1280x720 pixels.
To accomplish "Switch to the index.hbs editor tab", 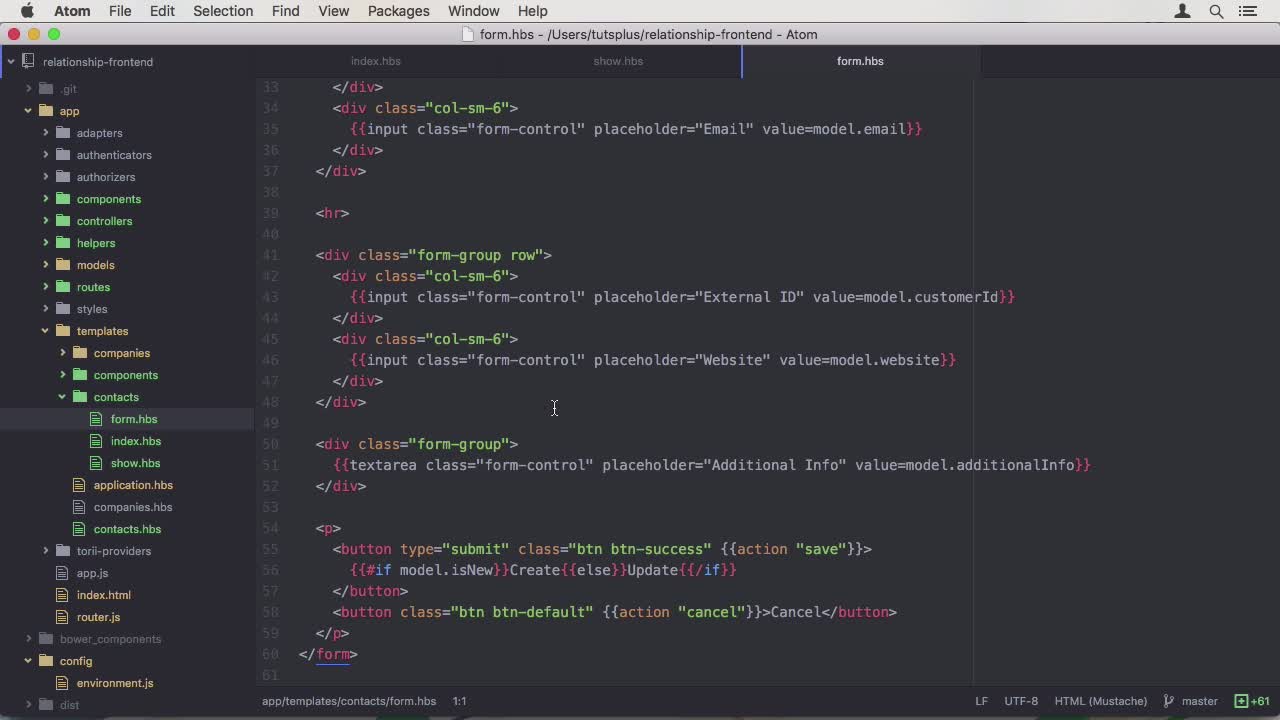I will 376,61.
